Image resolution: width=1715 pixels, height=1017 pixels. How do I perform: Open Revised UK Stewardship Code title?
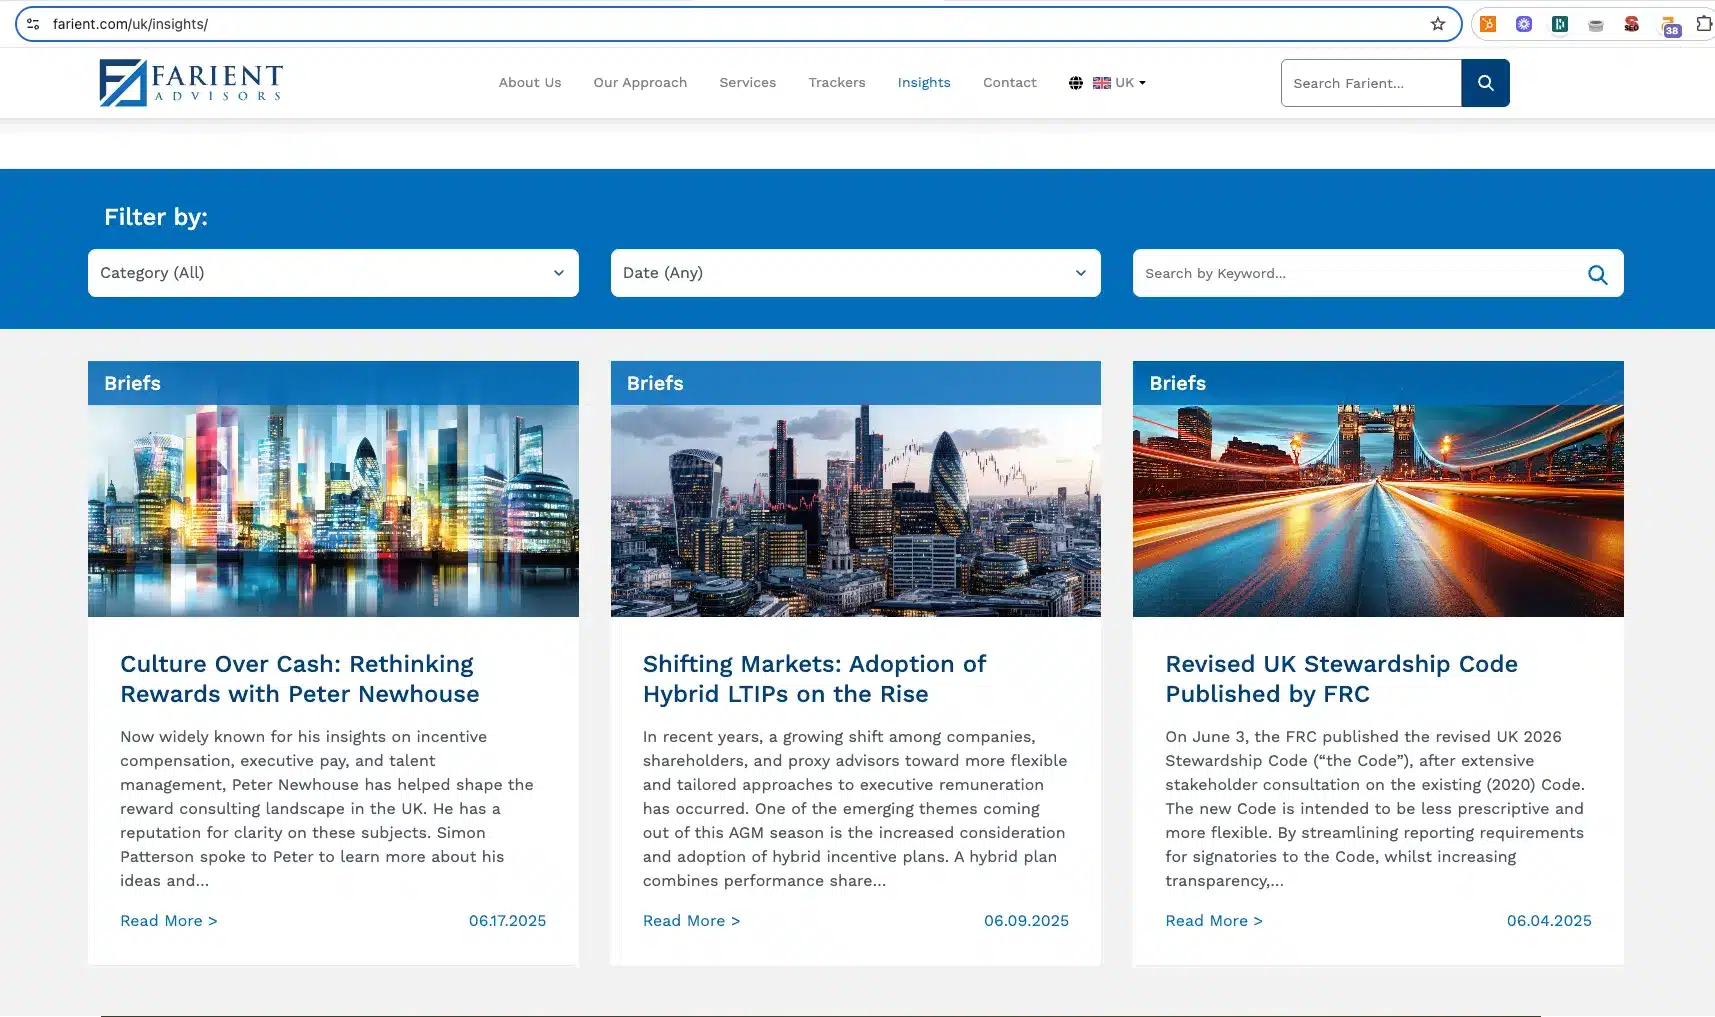[x=1341, y=679]
